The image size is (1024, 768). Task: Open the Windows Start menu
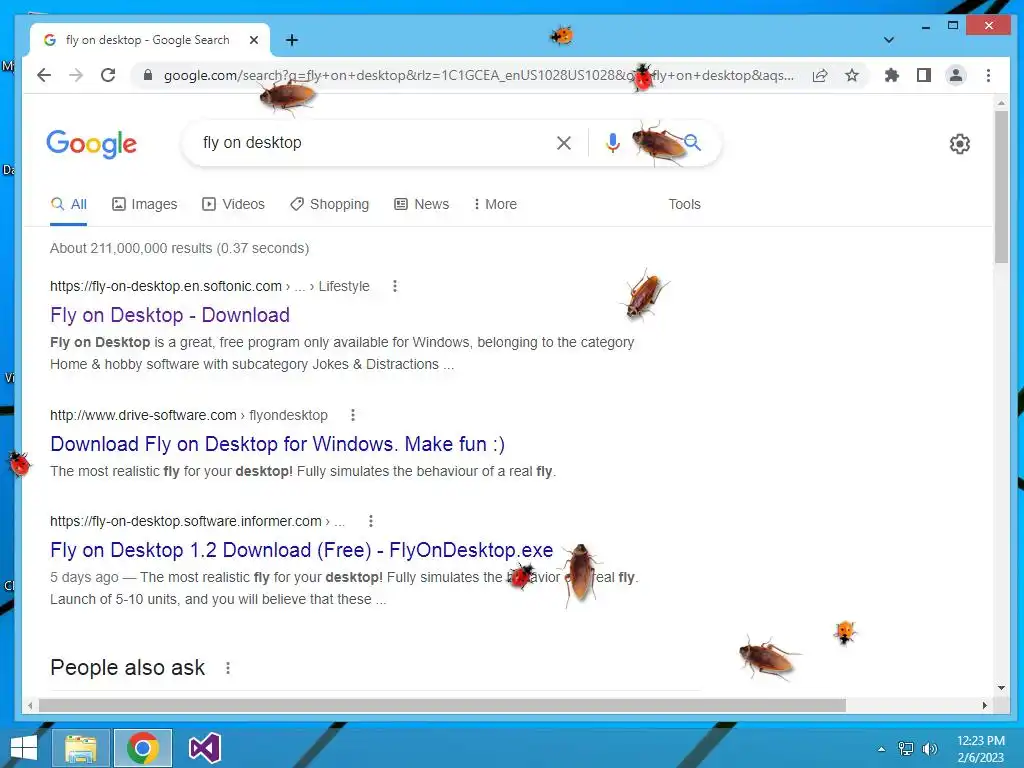(24, 748)
